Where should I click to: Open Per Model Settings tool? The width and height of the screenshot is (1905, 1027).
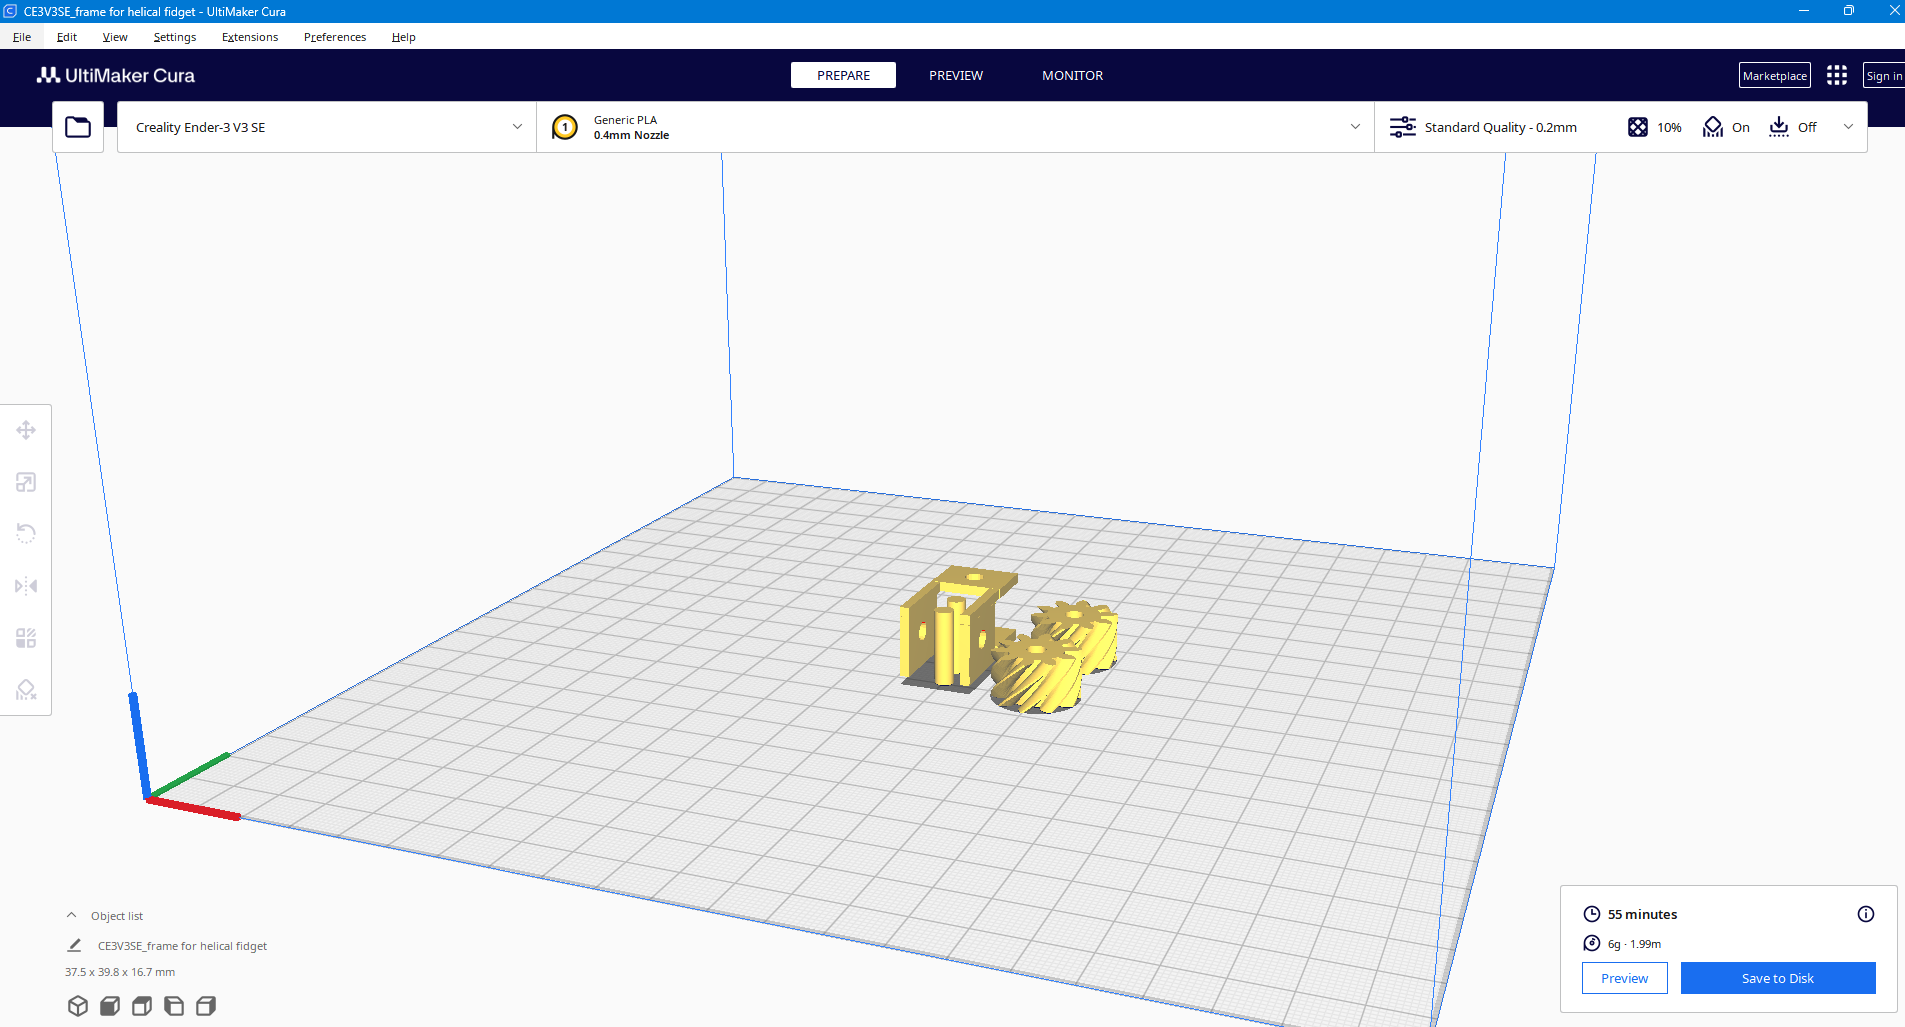click(26, 638)
